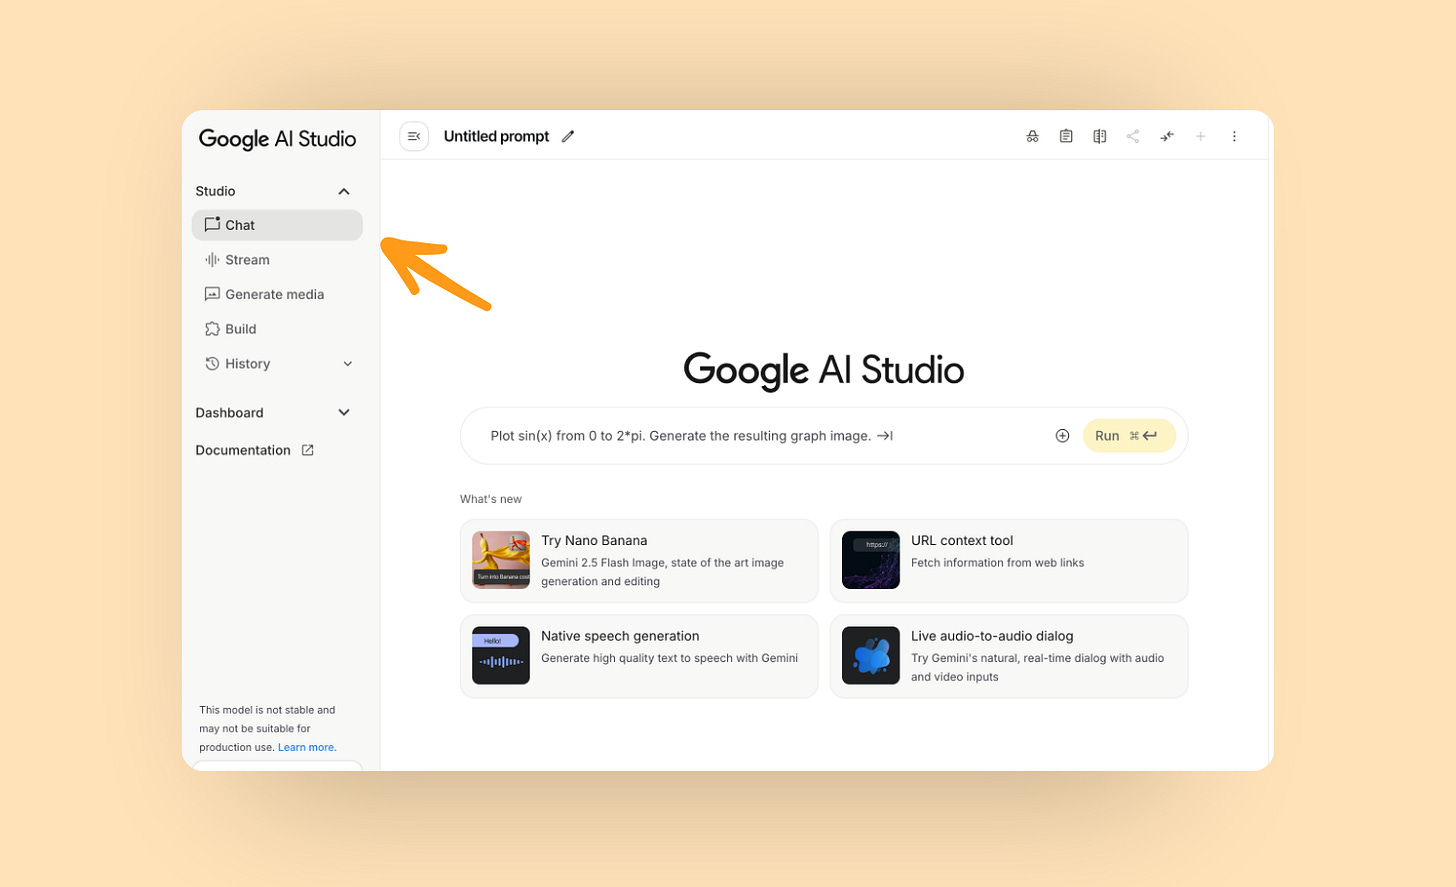Click the pencil icon to rename Untitled prompt

point(568,136)
